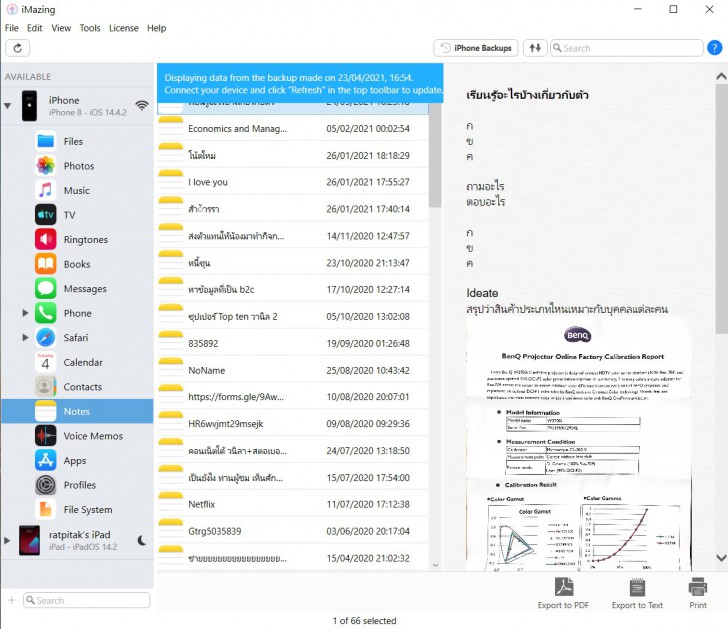
Task: Click the iPad sleep moon icon
Action: [142, 540]
